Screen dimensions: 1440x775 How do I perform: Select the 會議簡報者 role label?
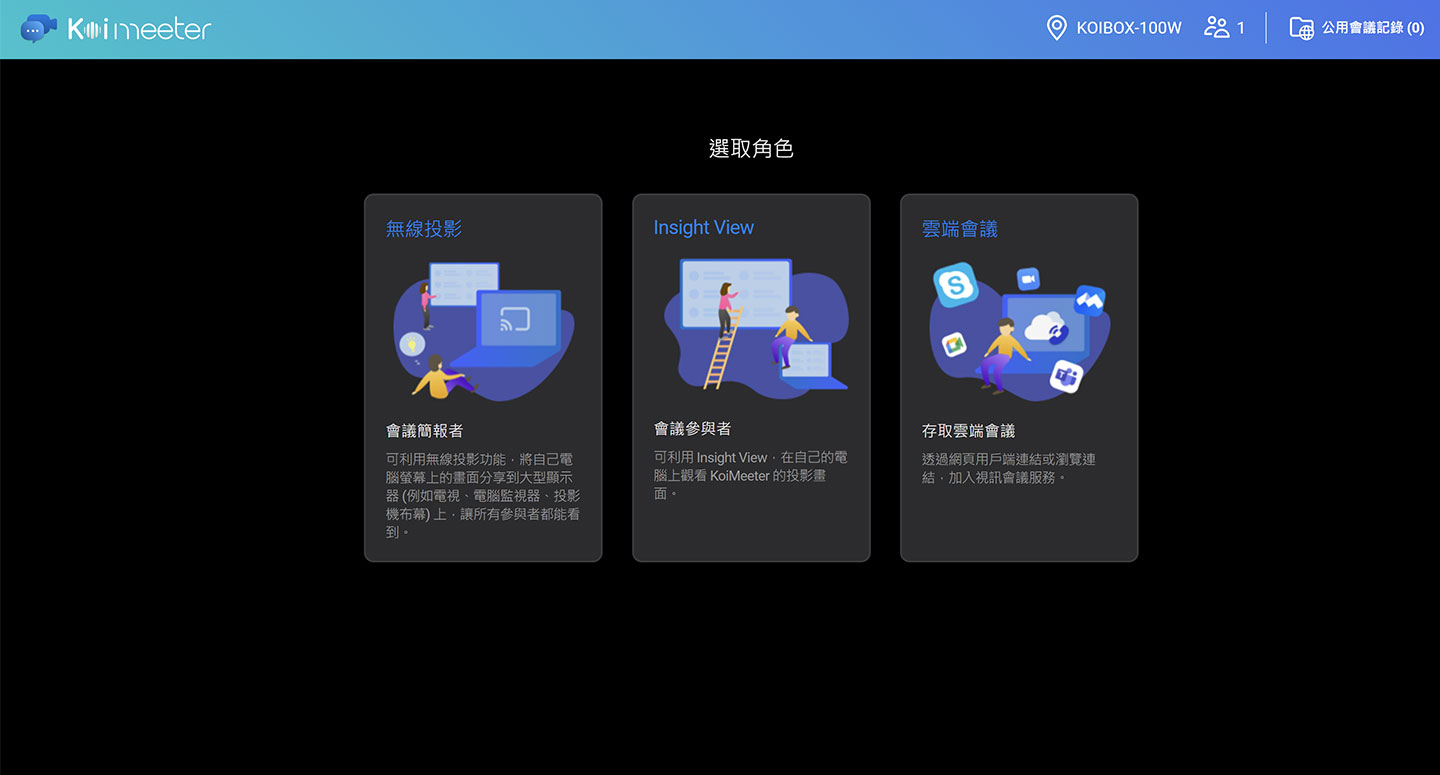tap(425, 431)
